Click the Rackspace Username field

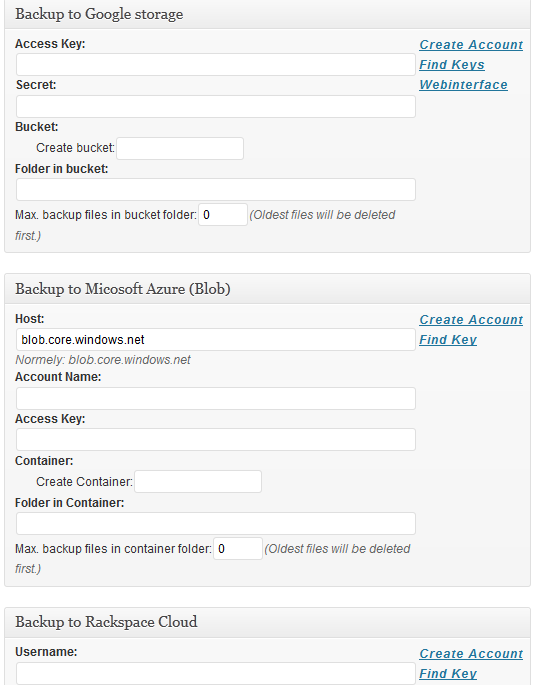point(216,673)
